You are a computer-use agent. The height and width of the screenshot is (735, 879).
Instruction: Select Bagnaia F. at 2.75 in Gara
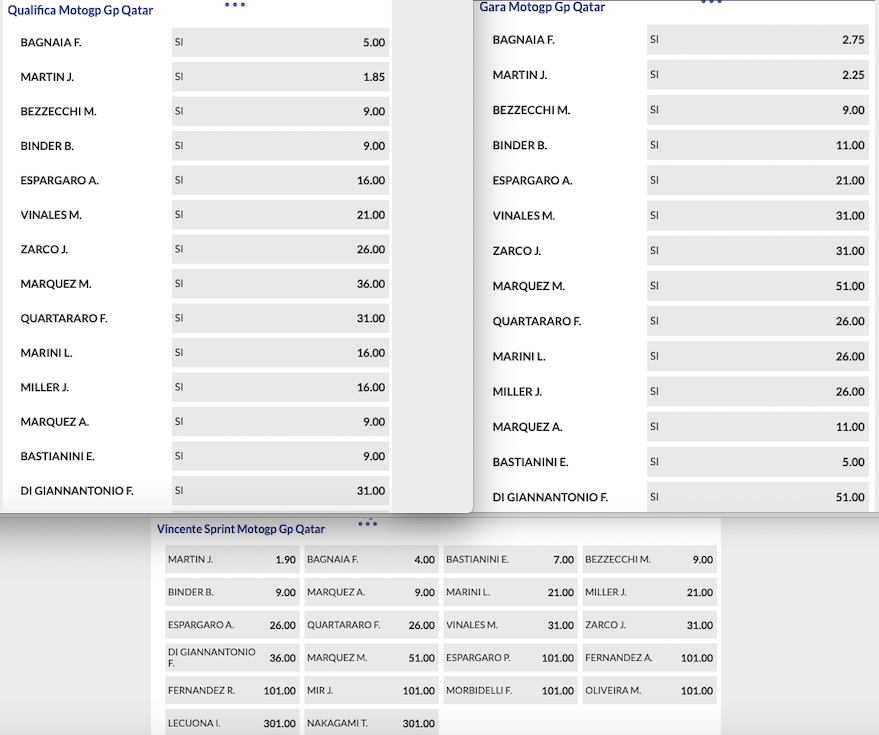click(757, 40)
